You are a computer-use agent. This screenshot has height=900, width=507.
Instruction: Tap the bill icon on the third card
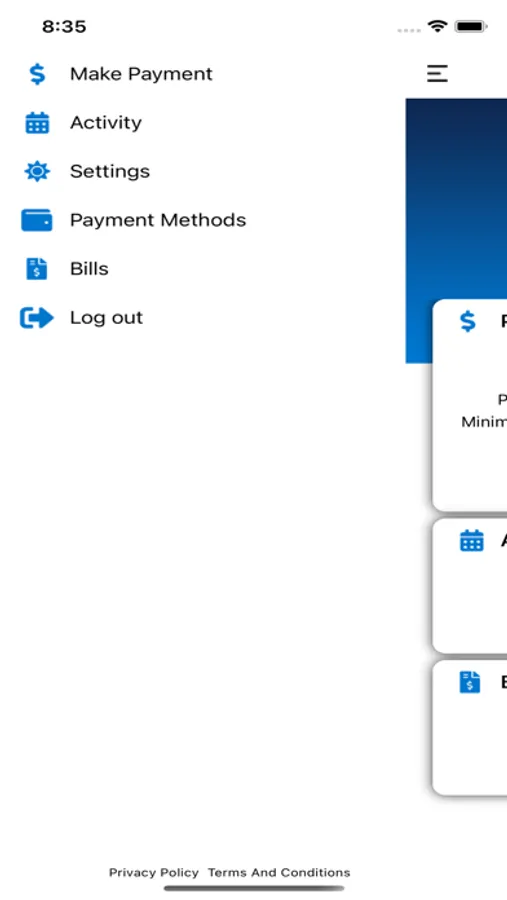[x=470, y=682]
